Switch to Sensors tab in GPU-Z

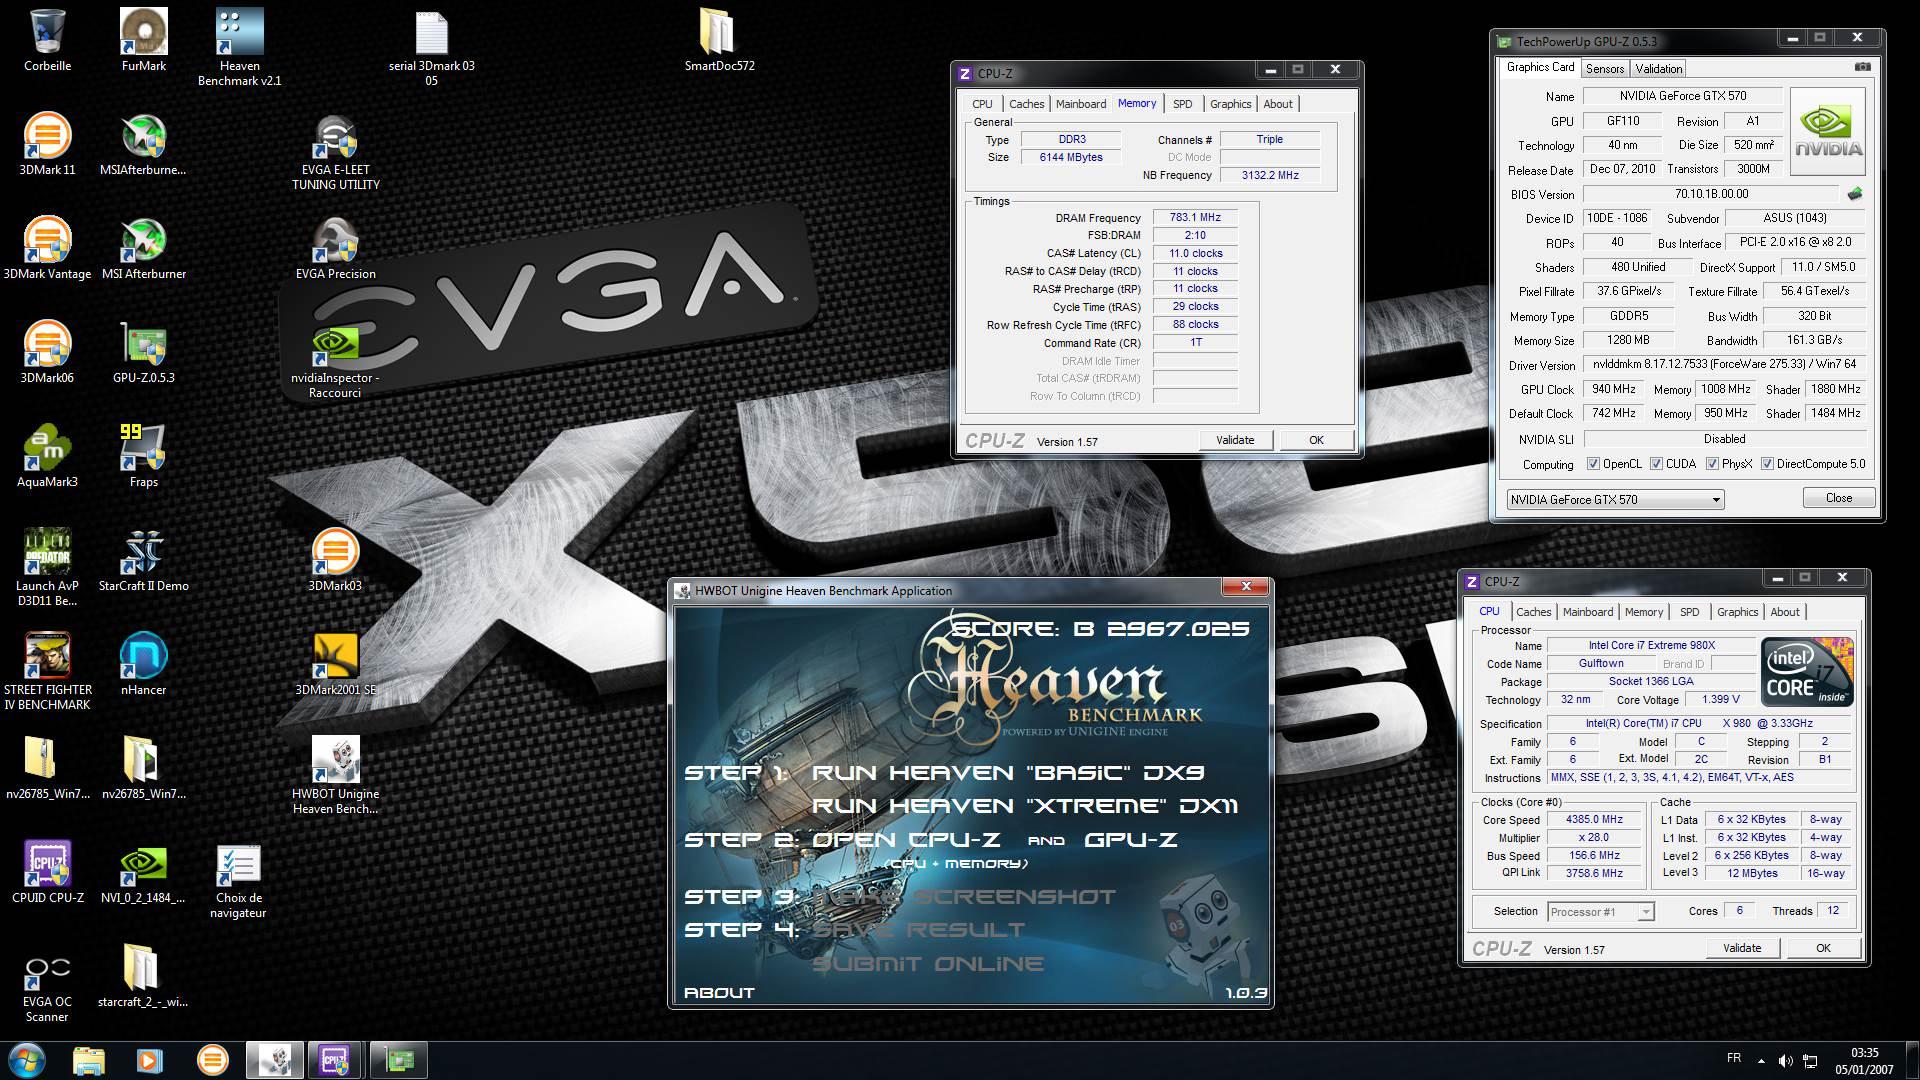[1605, 68]
